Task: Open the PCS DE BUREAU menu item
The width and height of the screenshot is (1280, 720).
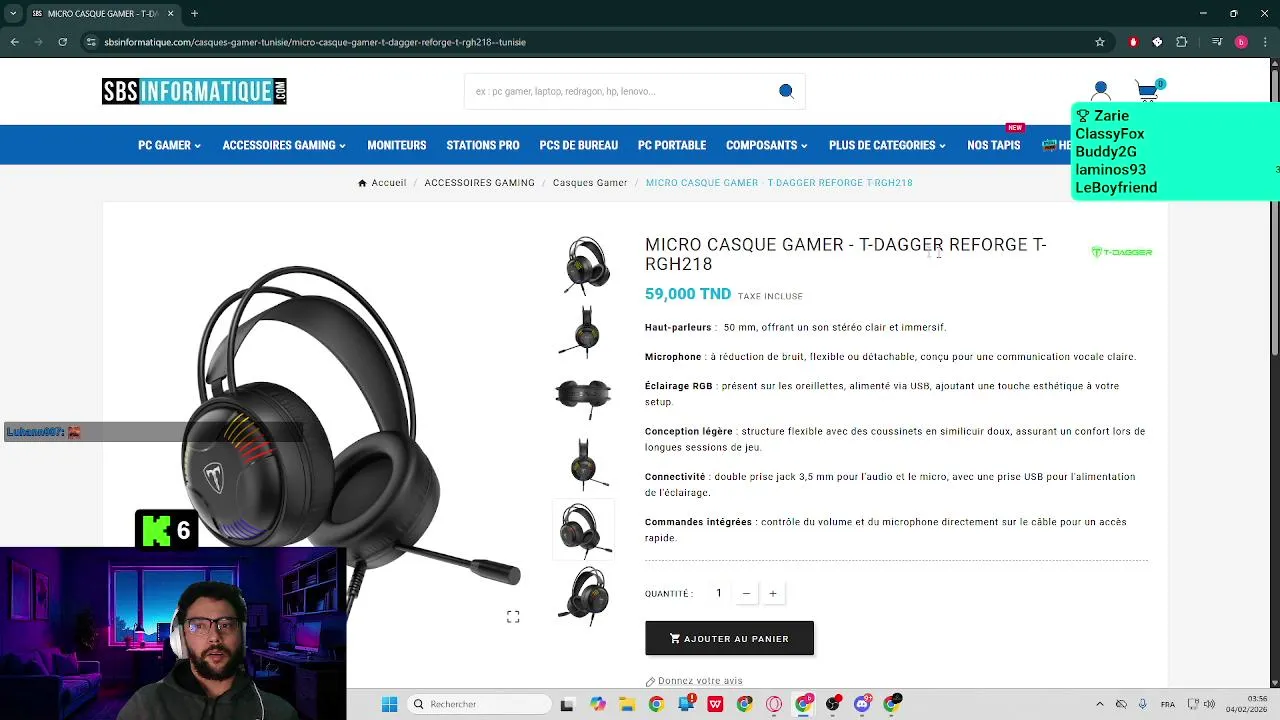Action: point(578,145)
